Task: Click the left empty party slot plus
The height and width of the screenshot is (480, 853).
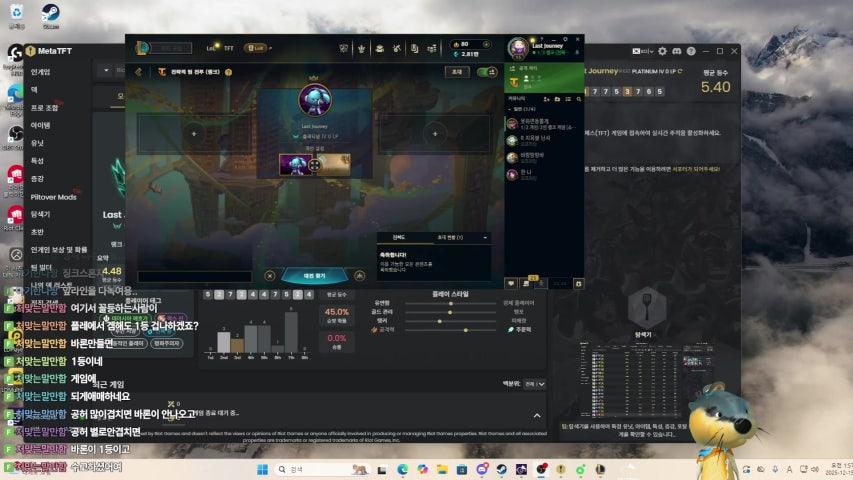Action: [194, 134]
